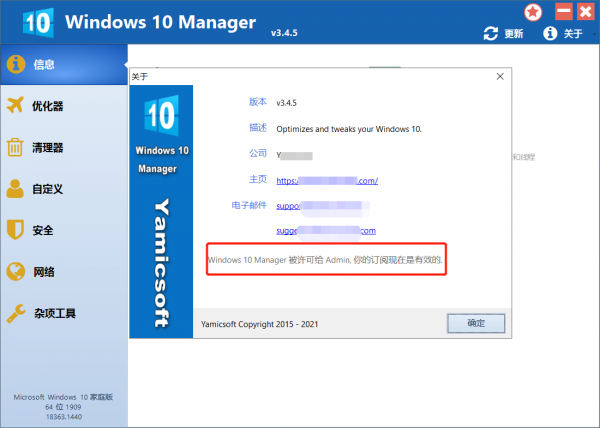The width and height of the screenshot is (600, 428).
Task: Open the 主页 homepage https link
Action: [327, 181]
